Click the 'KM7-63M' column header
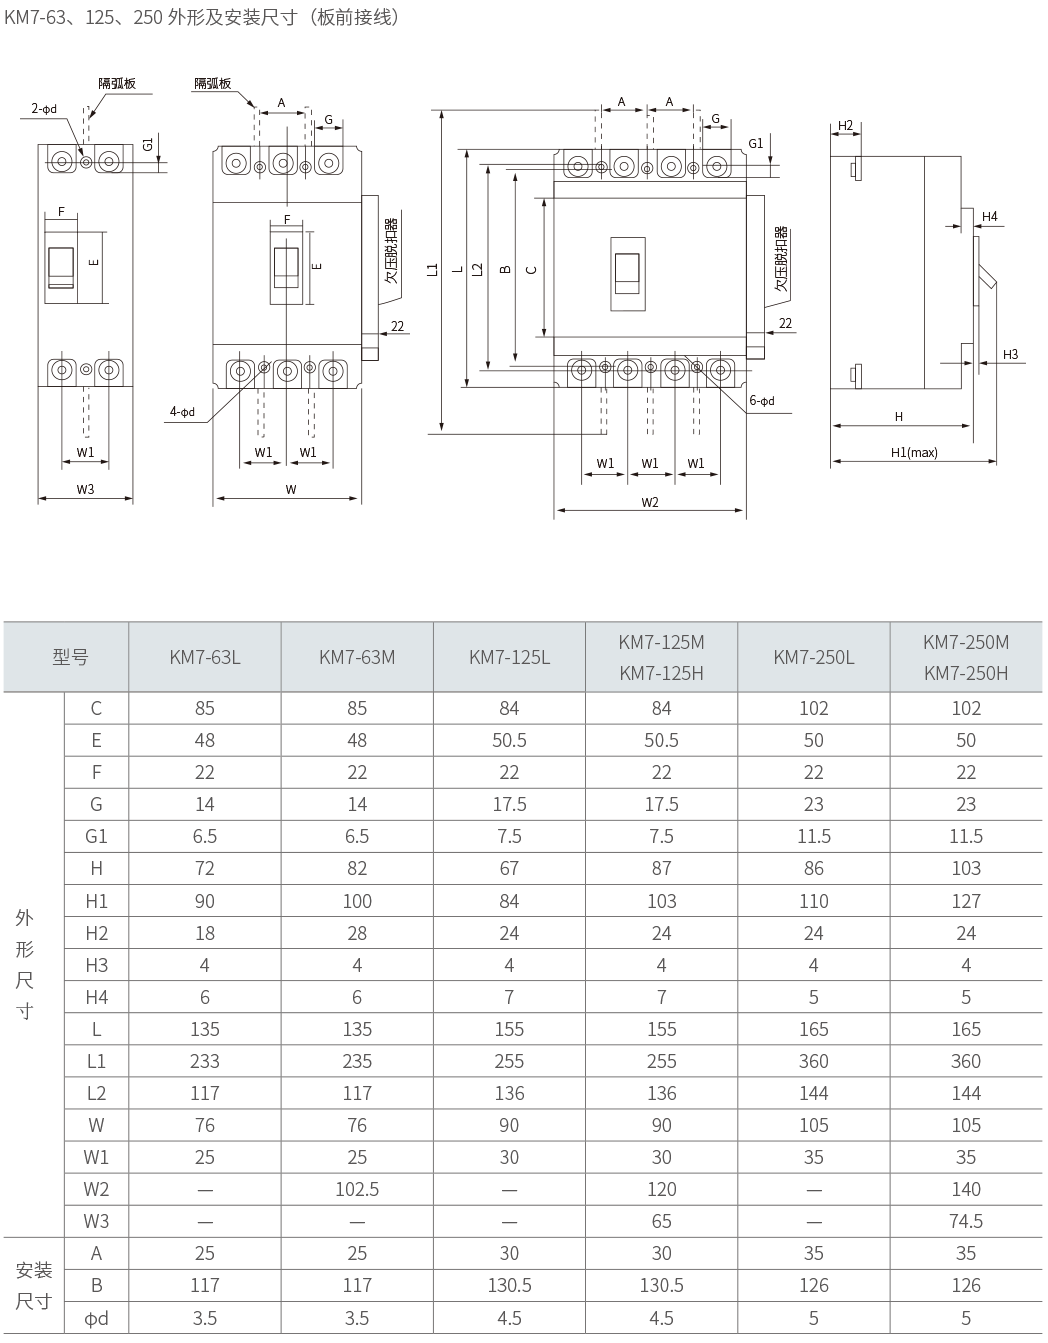 tap(357, 657)
